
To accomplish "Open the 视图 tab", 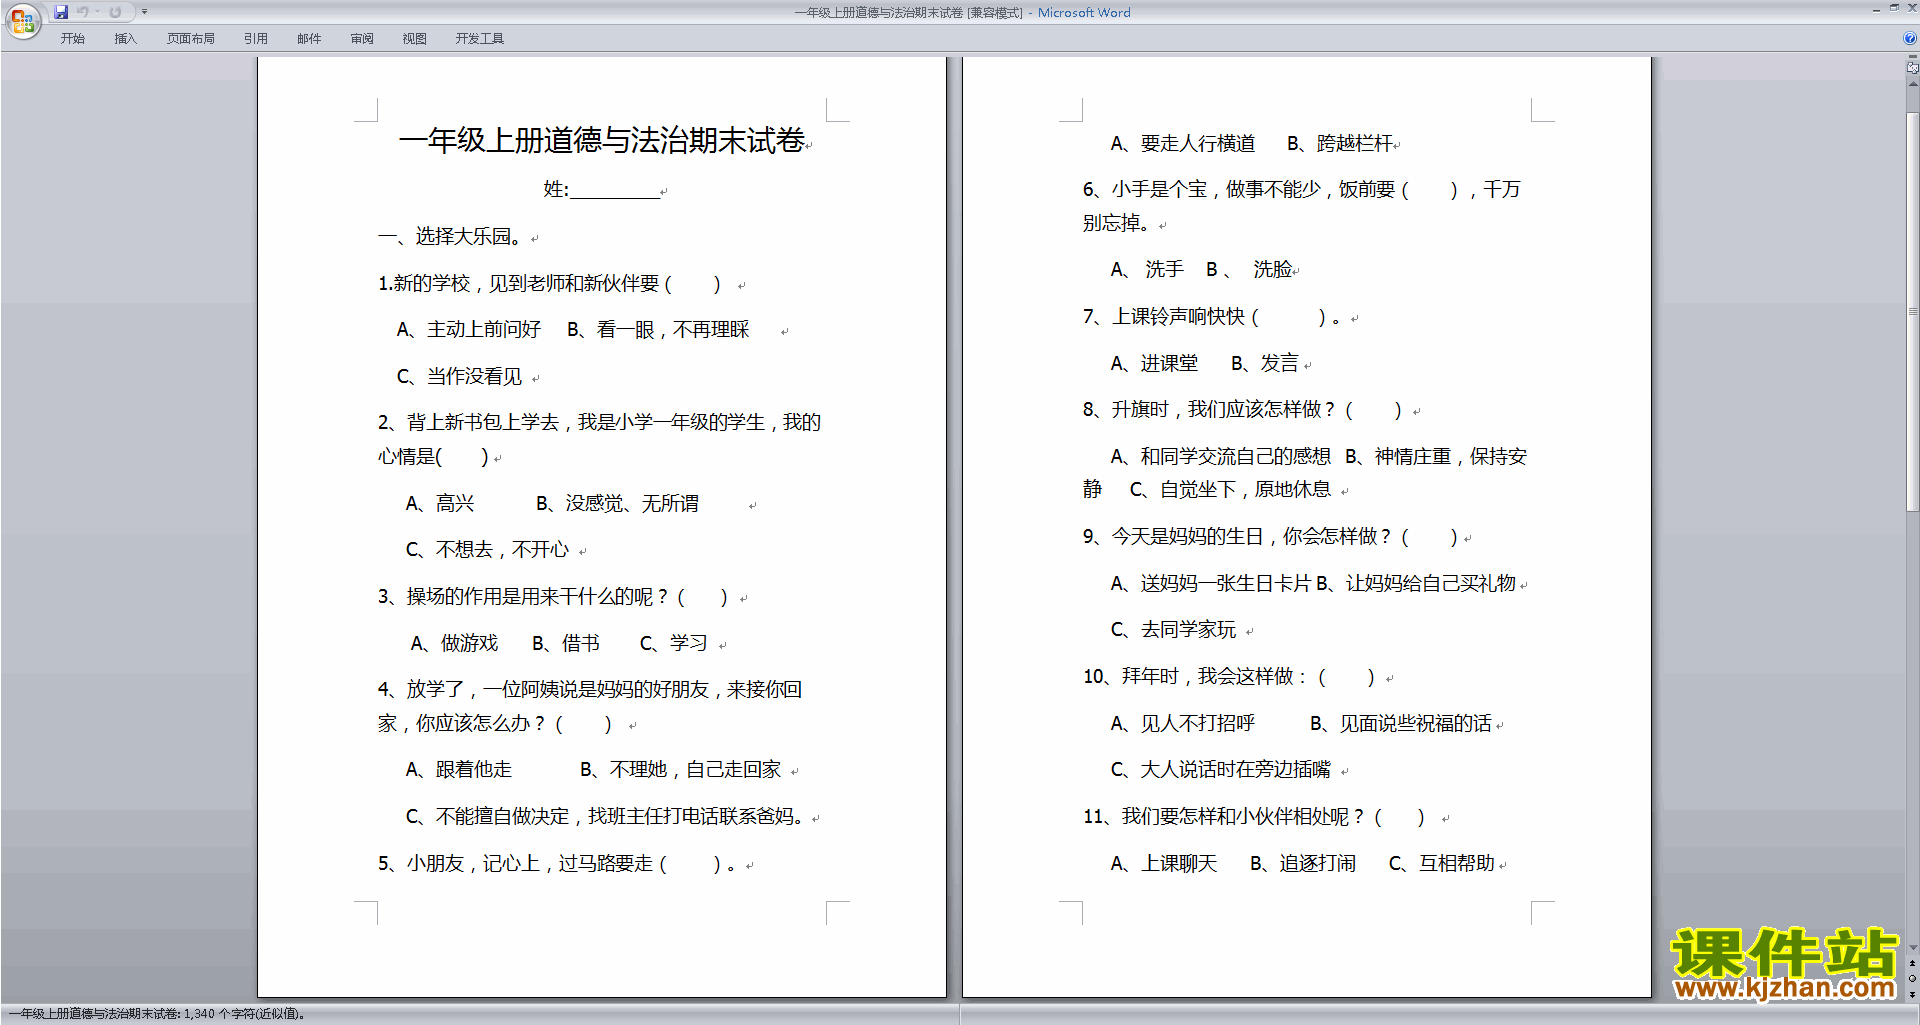I will coord(414,39).
